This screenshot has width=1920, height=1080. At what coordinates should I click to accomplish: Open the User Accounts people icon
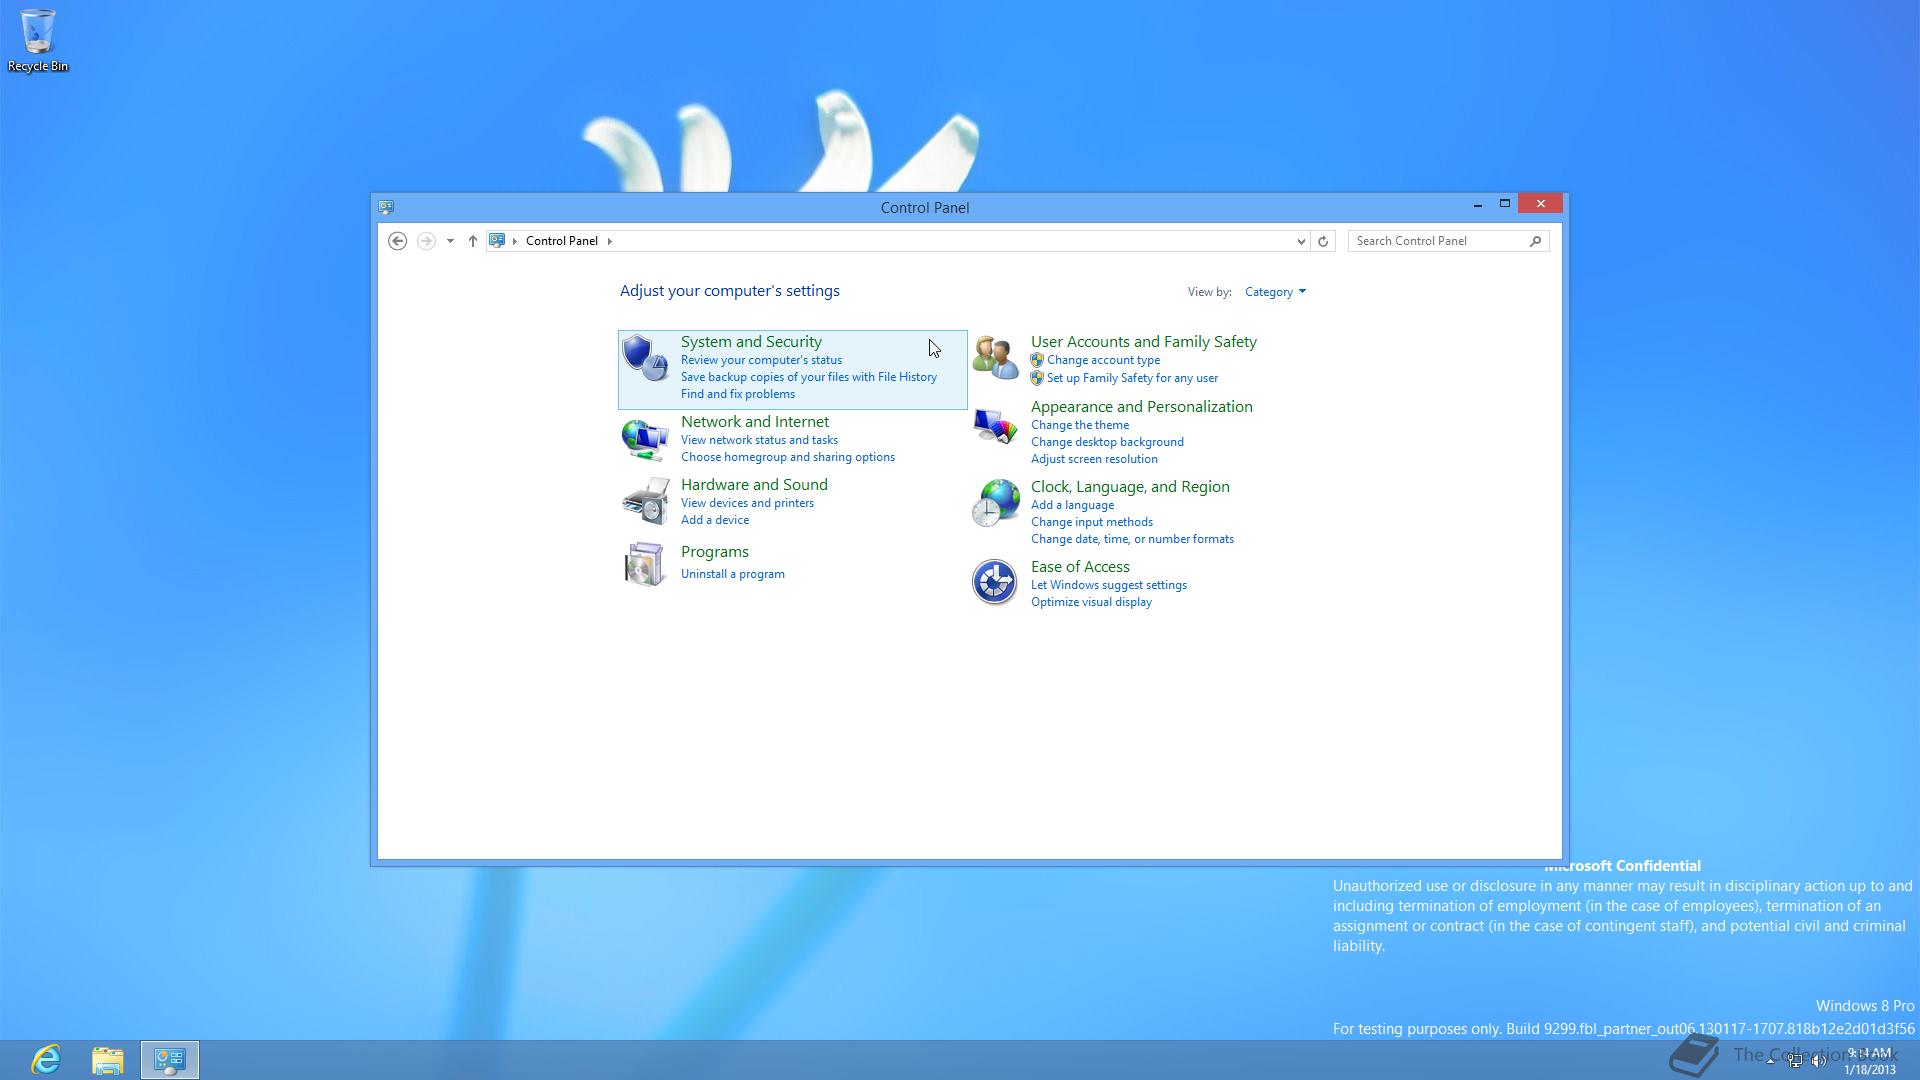[995, 358]
